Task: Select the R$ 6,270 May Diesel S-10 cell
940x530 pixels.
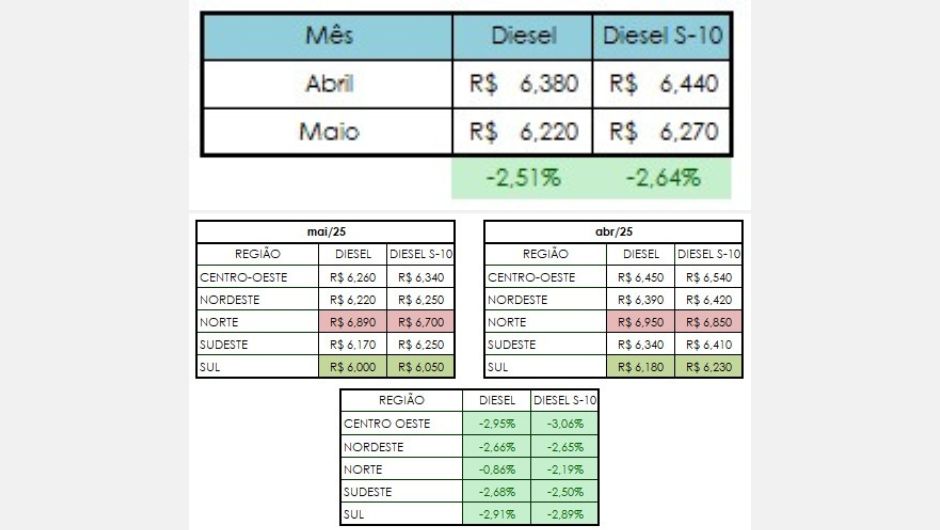Action: 662,131
